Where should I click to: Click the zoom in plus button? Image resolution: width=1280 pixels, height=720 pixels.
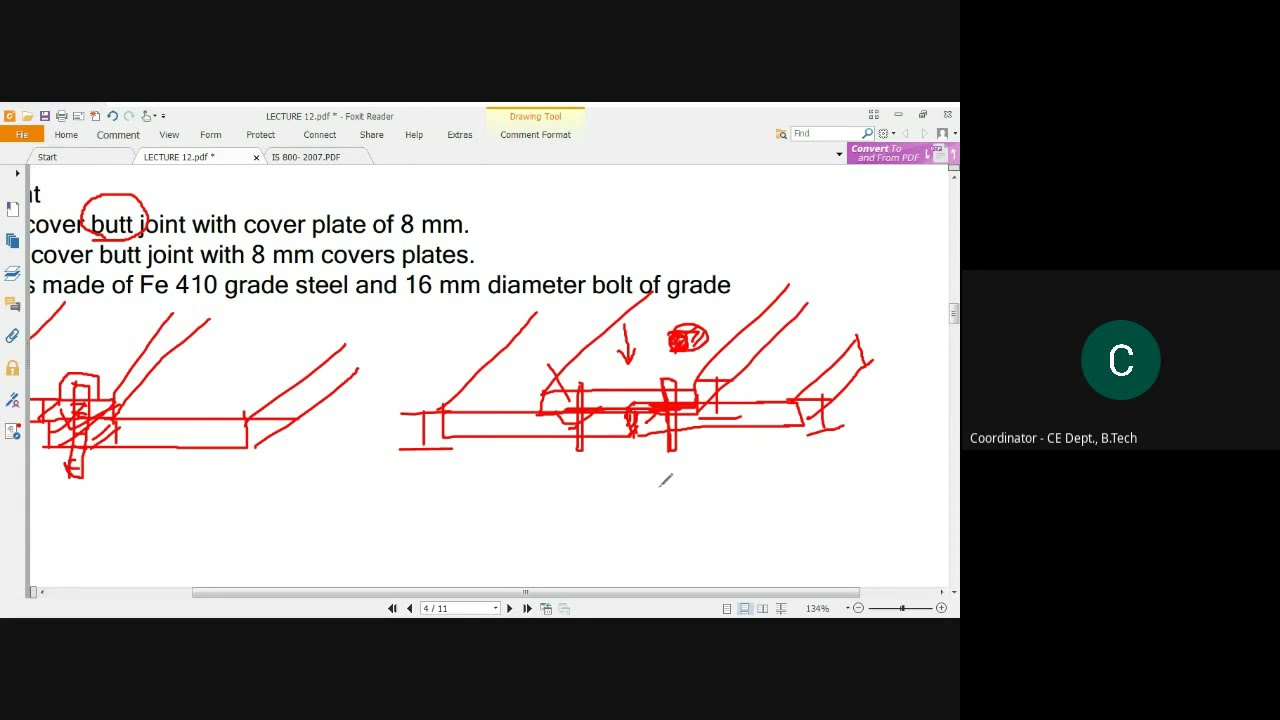click(x=941, y=608)
